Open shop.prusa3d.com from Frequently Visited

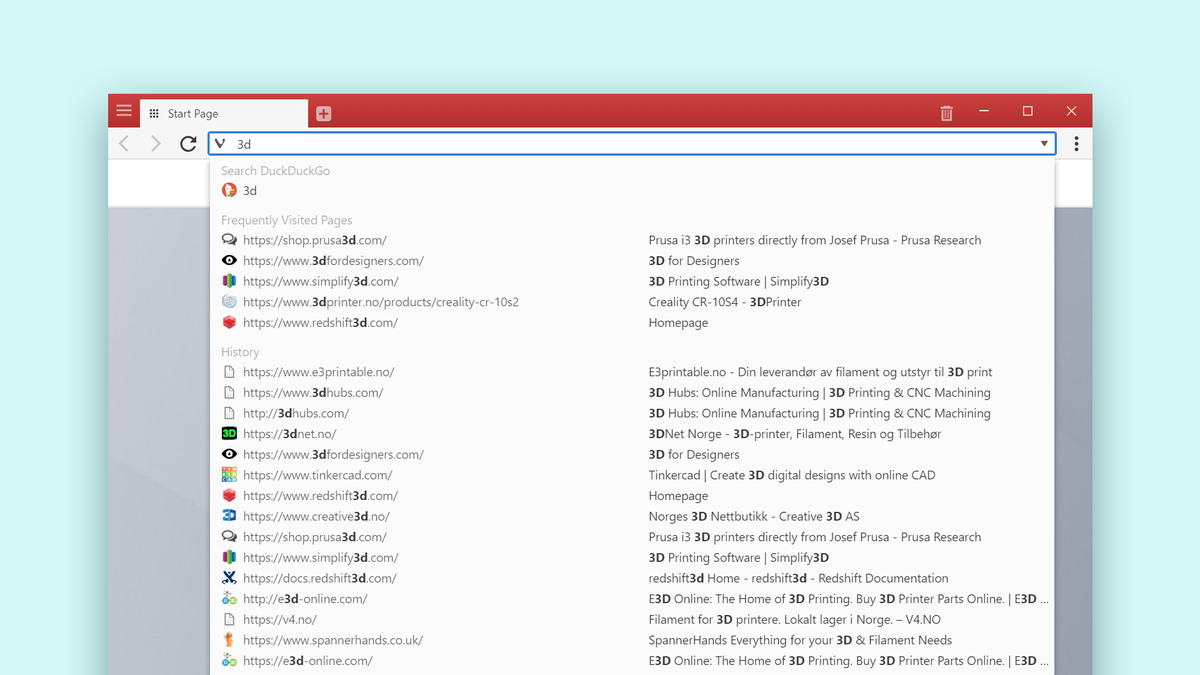(x=315, y=240)
